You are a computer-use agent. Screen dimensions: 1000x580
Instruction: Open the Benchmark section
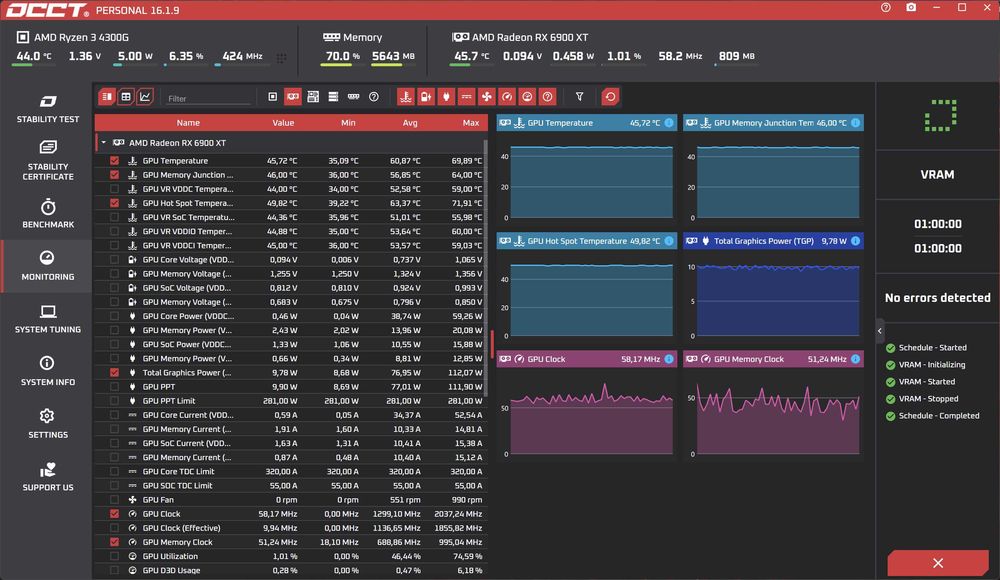point(48,214)
